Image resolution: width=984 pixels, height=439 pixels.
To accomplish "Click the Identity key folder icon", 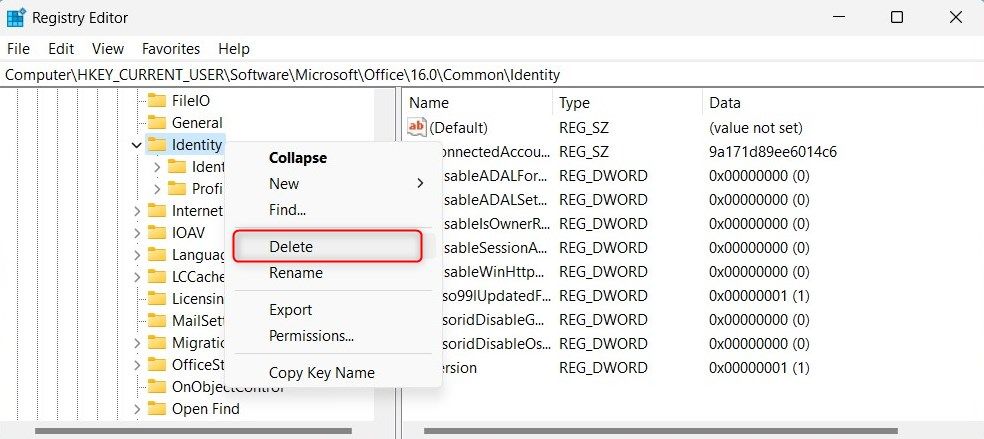I will [x=156, y=145].
